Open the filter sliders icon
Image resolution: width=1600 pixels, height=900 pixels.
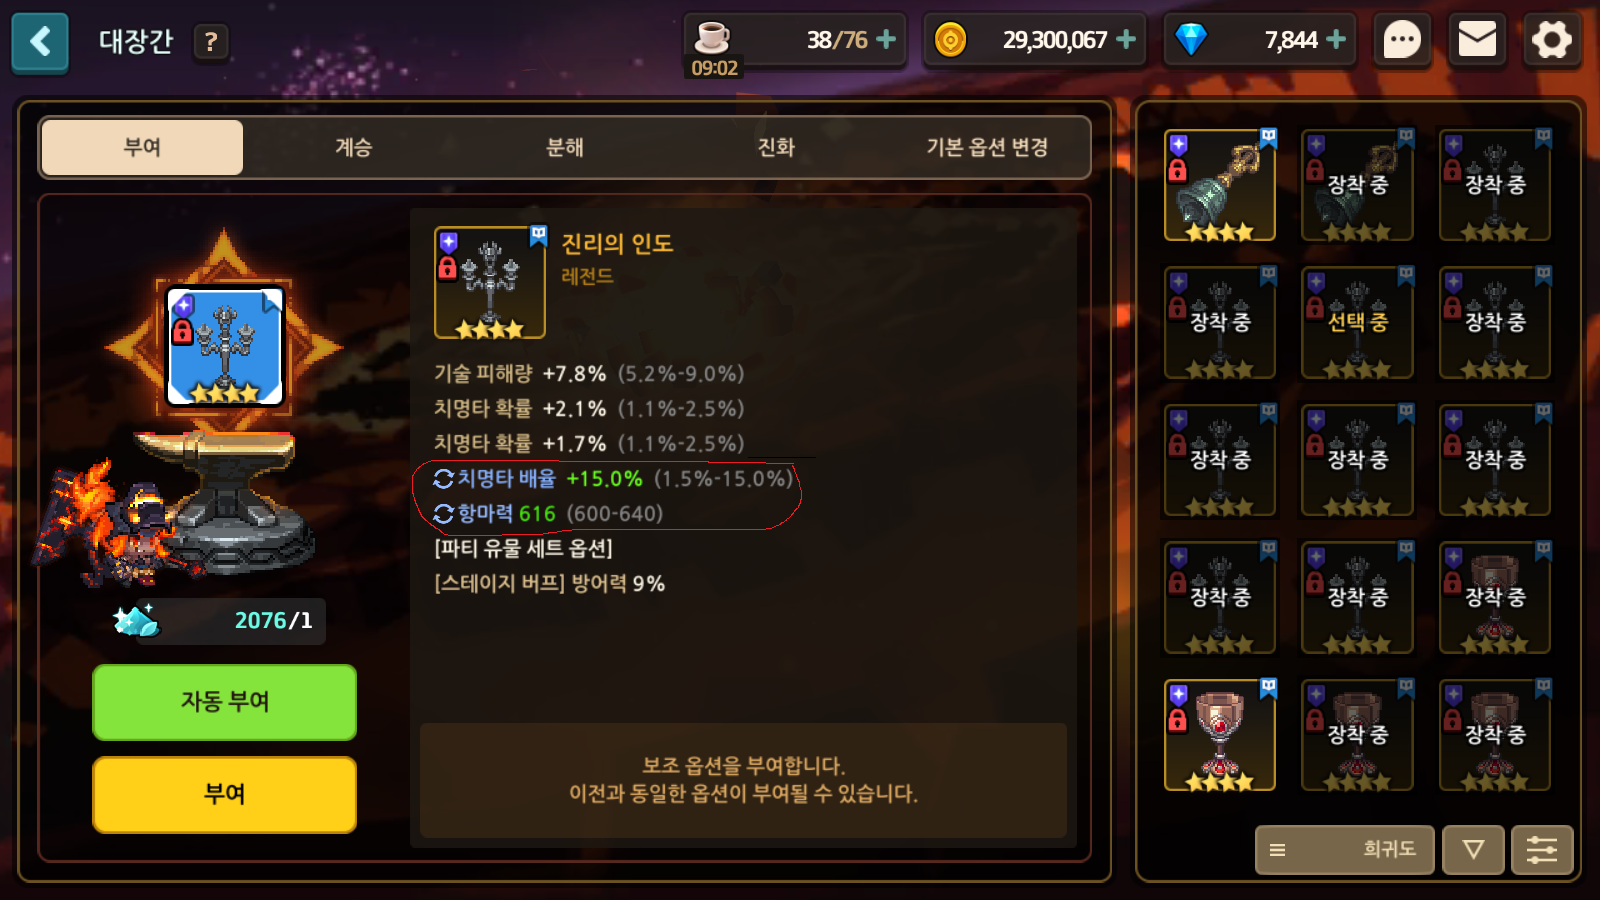pyautogui.click(x=1542, y=850)
